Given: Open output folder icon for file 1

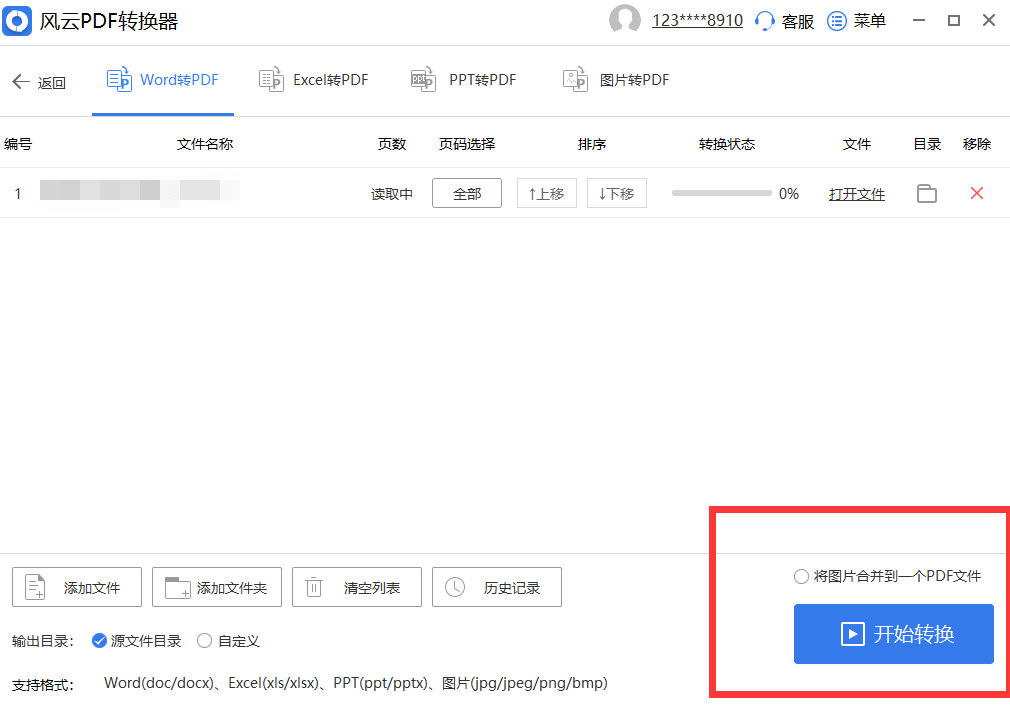Looking at the screenshot, I should [x=927, y=193].
